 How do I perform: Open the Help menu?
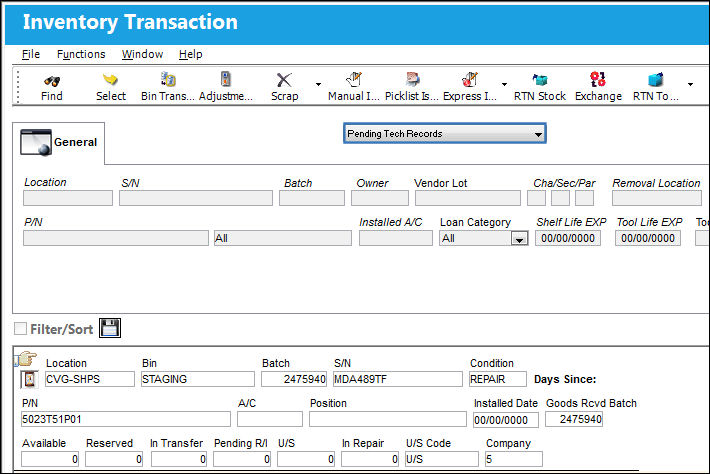click(191, 54)
